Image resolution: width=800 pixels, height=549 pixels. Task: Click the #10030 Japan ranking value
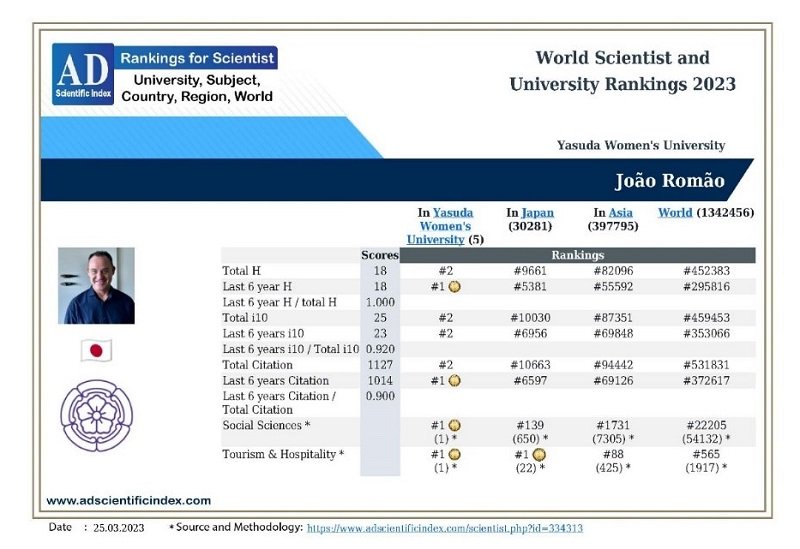click(530, 318)
